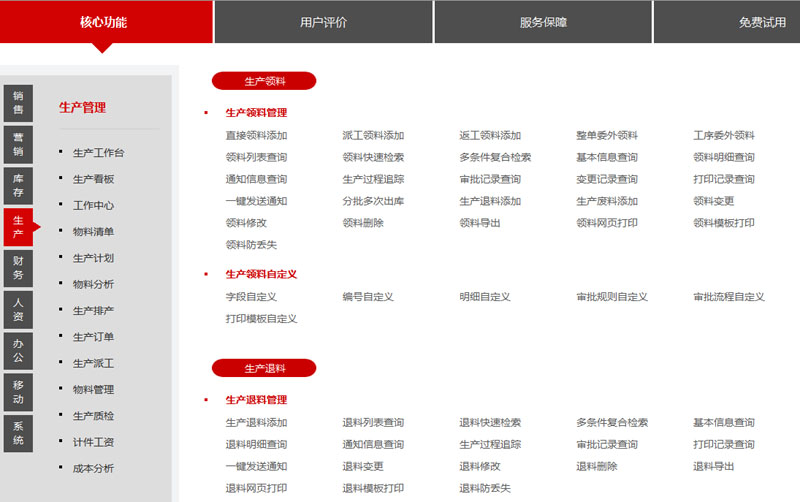This screenshot has height=502, width=800.
Task: Switch to the 用户评价 tab
Action: point(323,22)
